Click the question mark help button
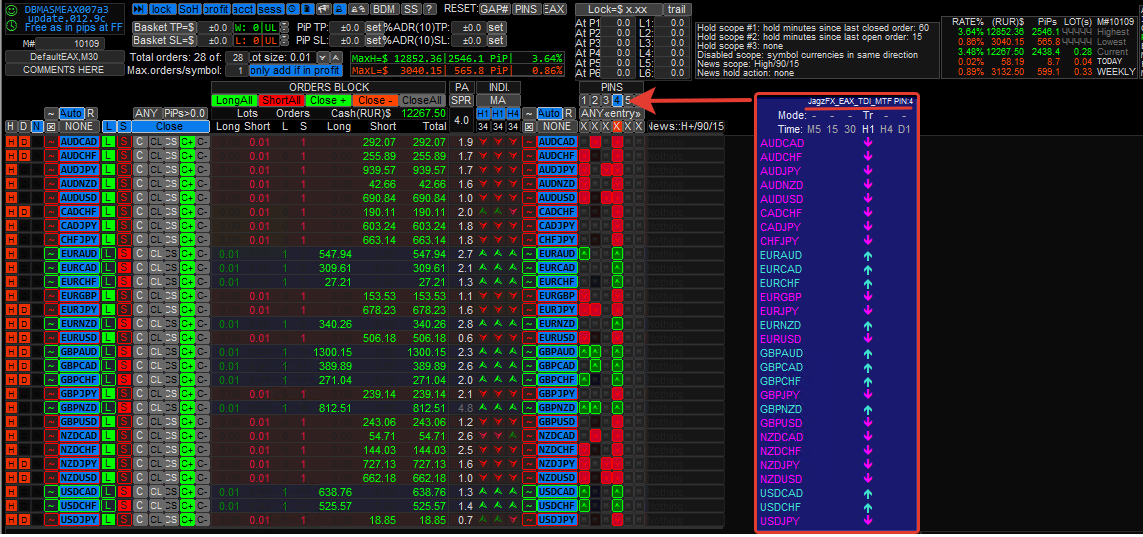 tap(430, 9)
